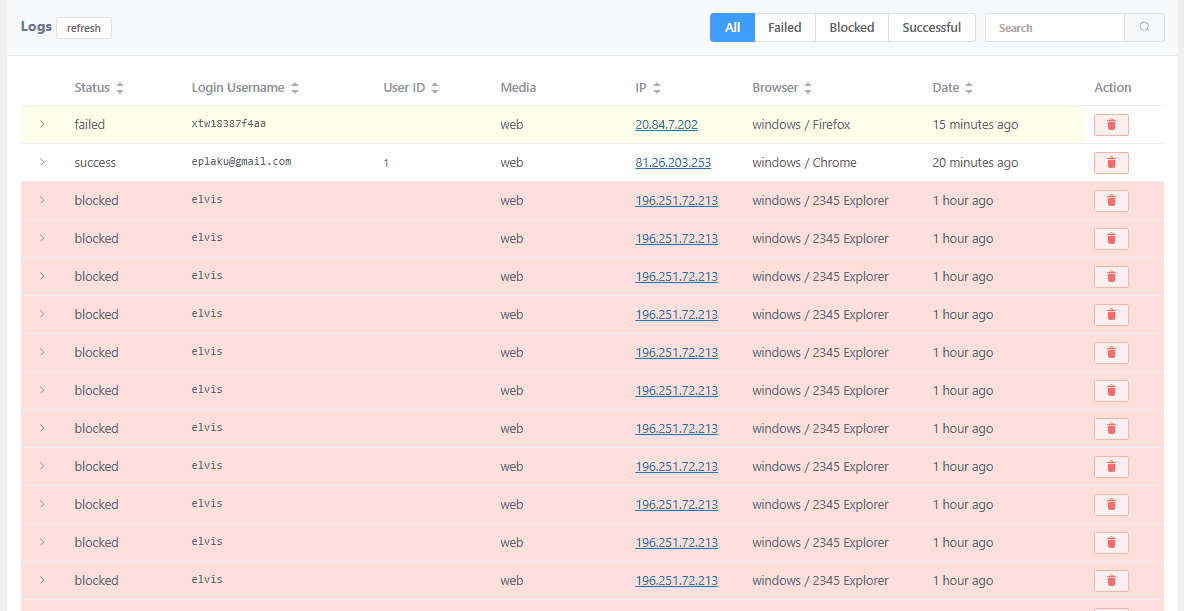
Task: Delete the failed xtw18387f4aa log entry
Action: point(1111,124)
